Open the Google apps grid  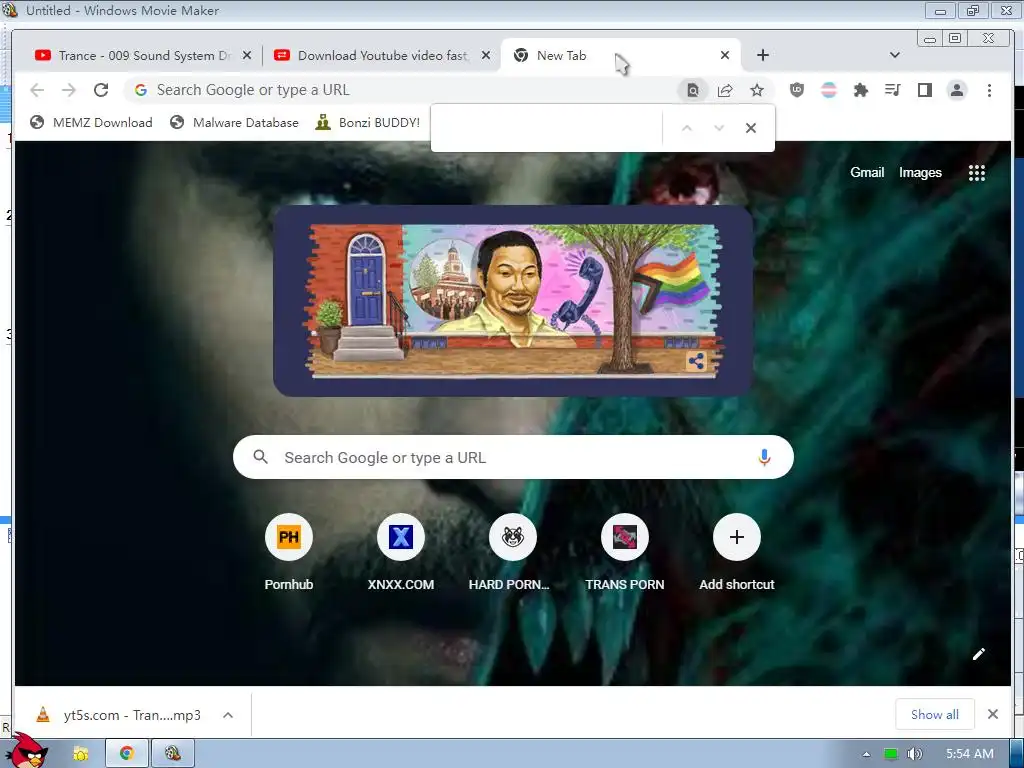(977, 172)
